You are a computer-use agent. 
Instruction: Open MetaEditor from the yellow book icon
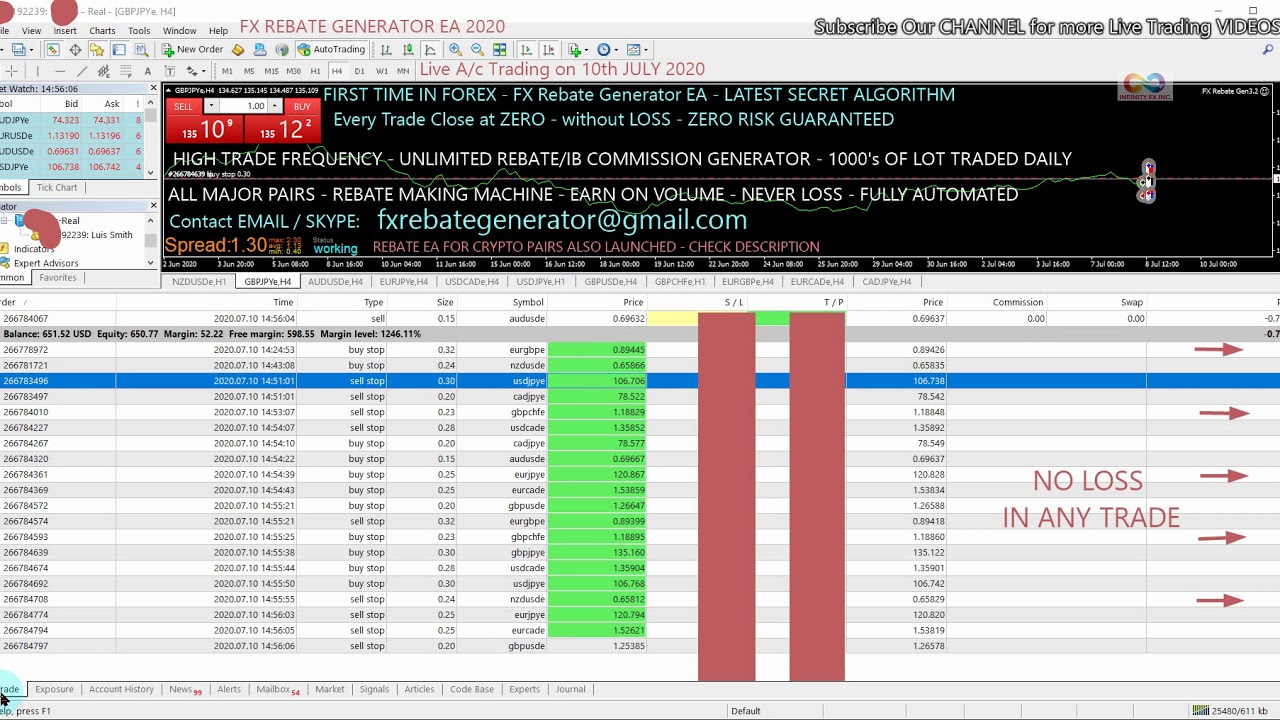pyautogui.click(x=238, y=49)
